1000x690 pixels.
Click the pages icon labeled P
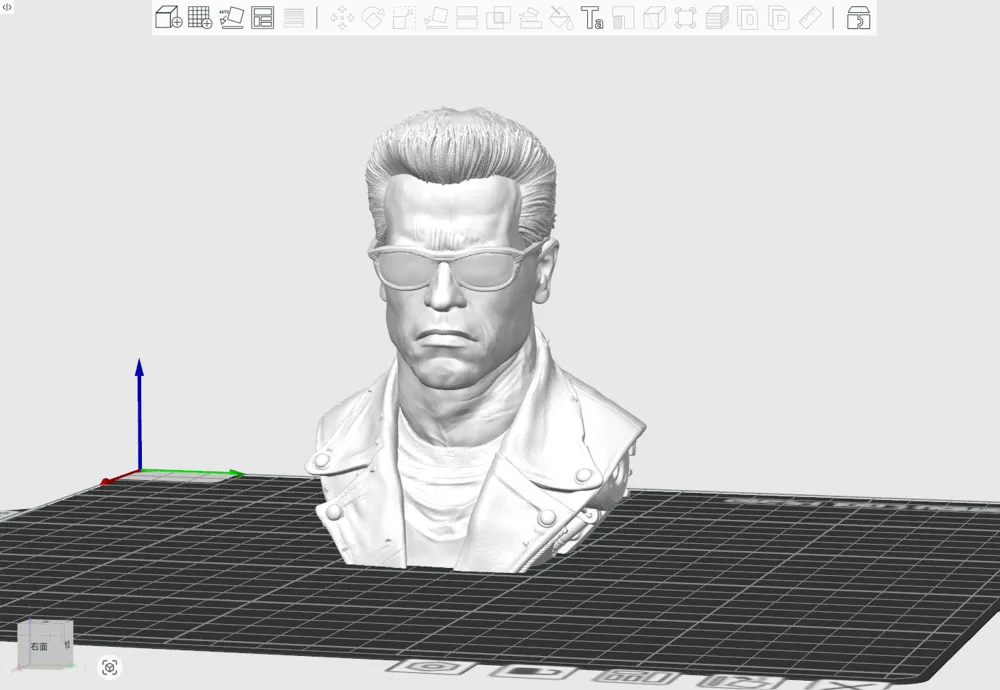pos(779,18)
